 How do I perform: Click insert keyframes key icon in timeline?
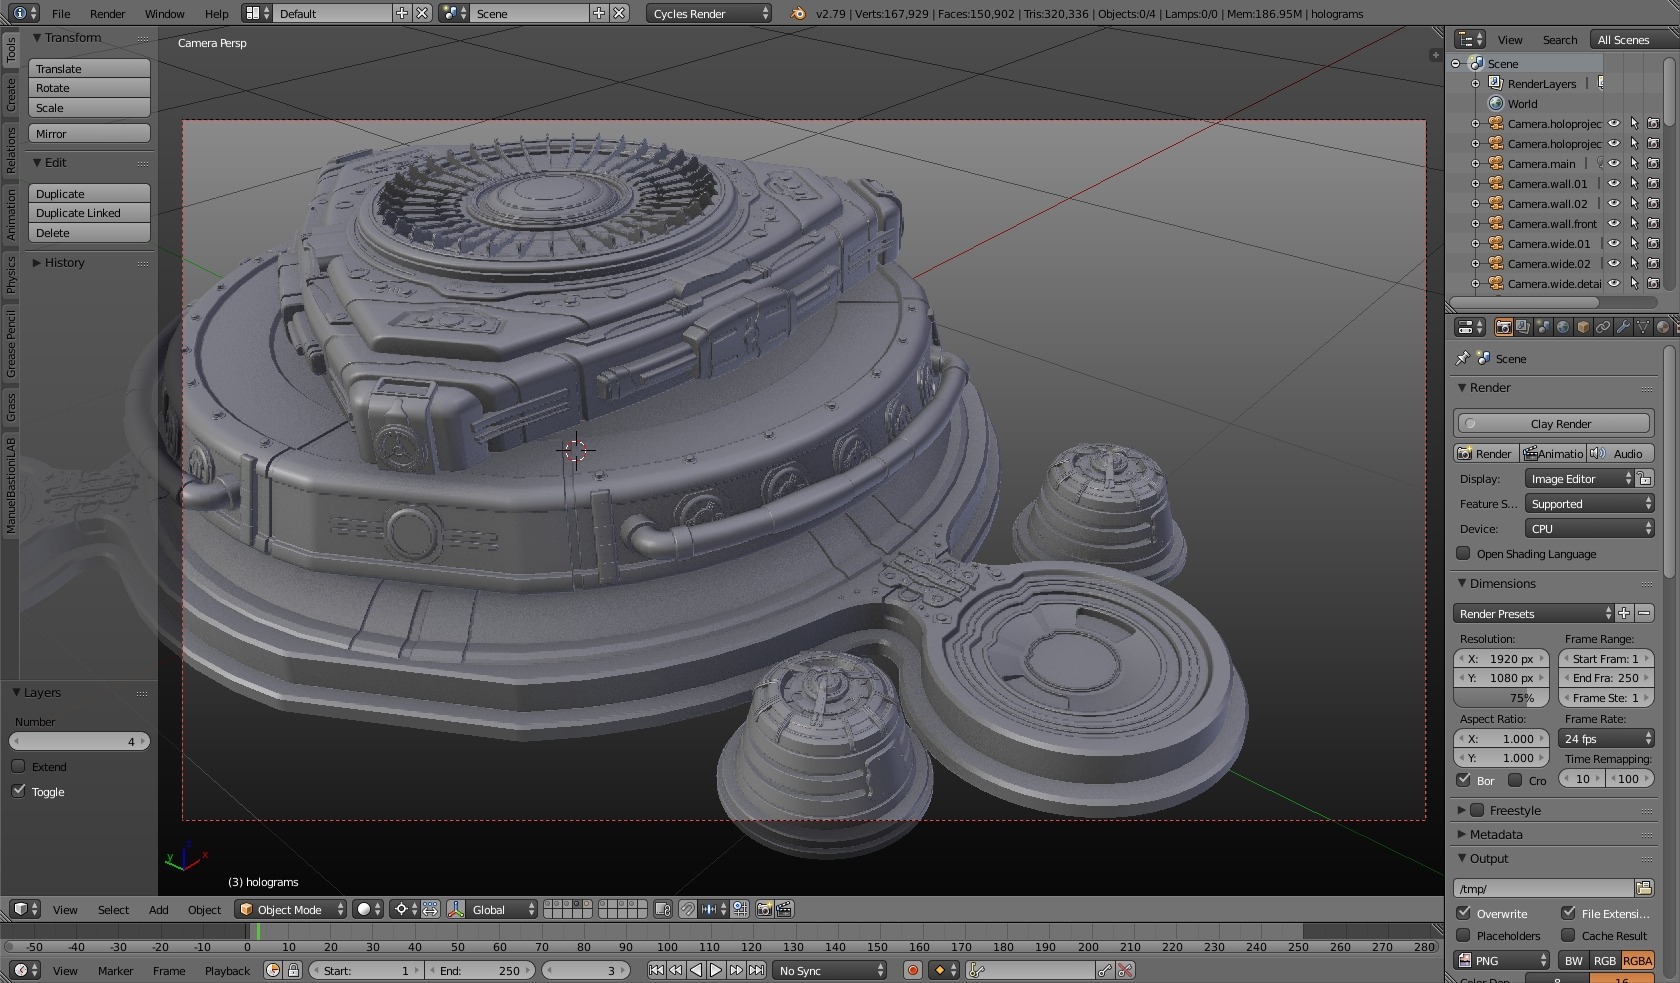pyautogui.click(x=1105, y=970)
